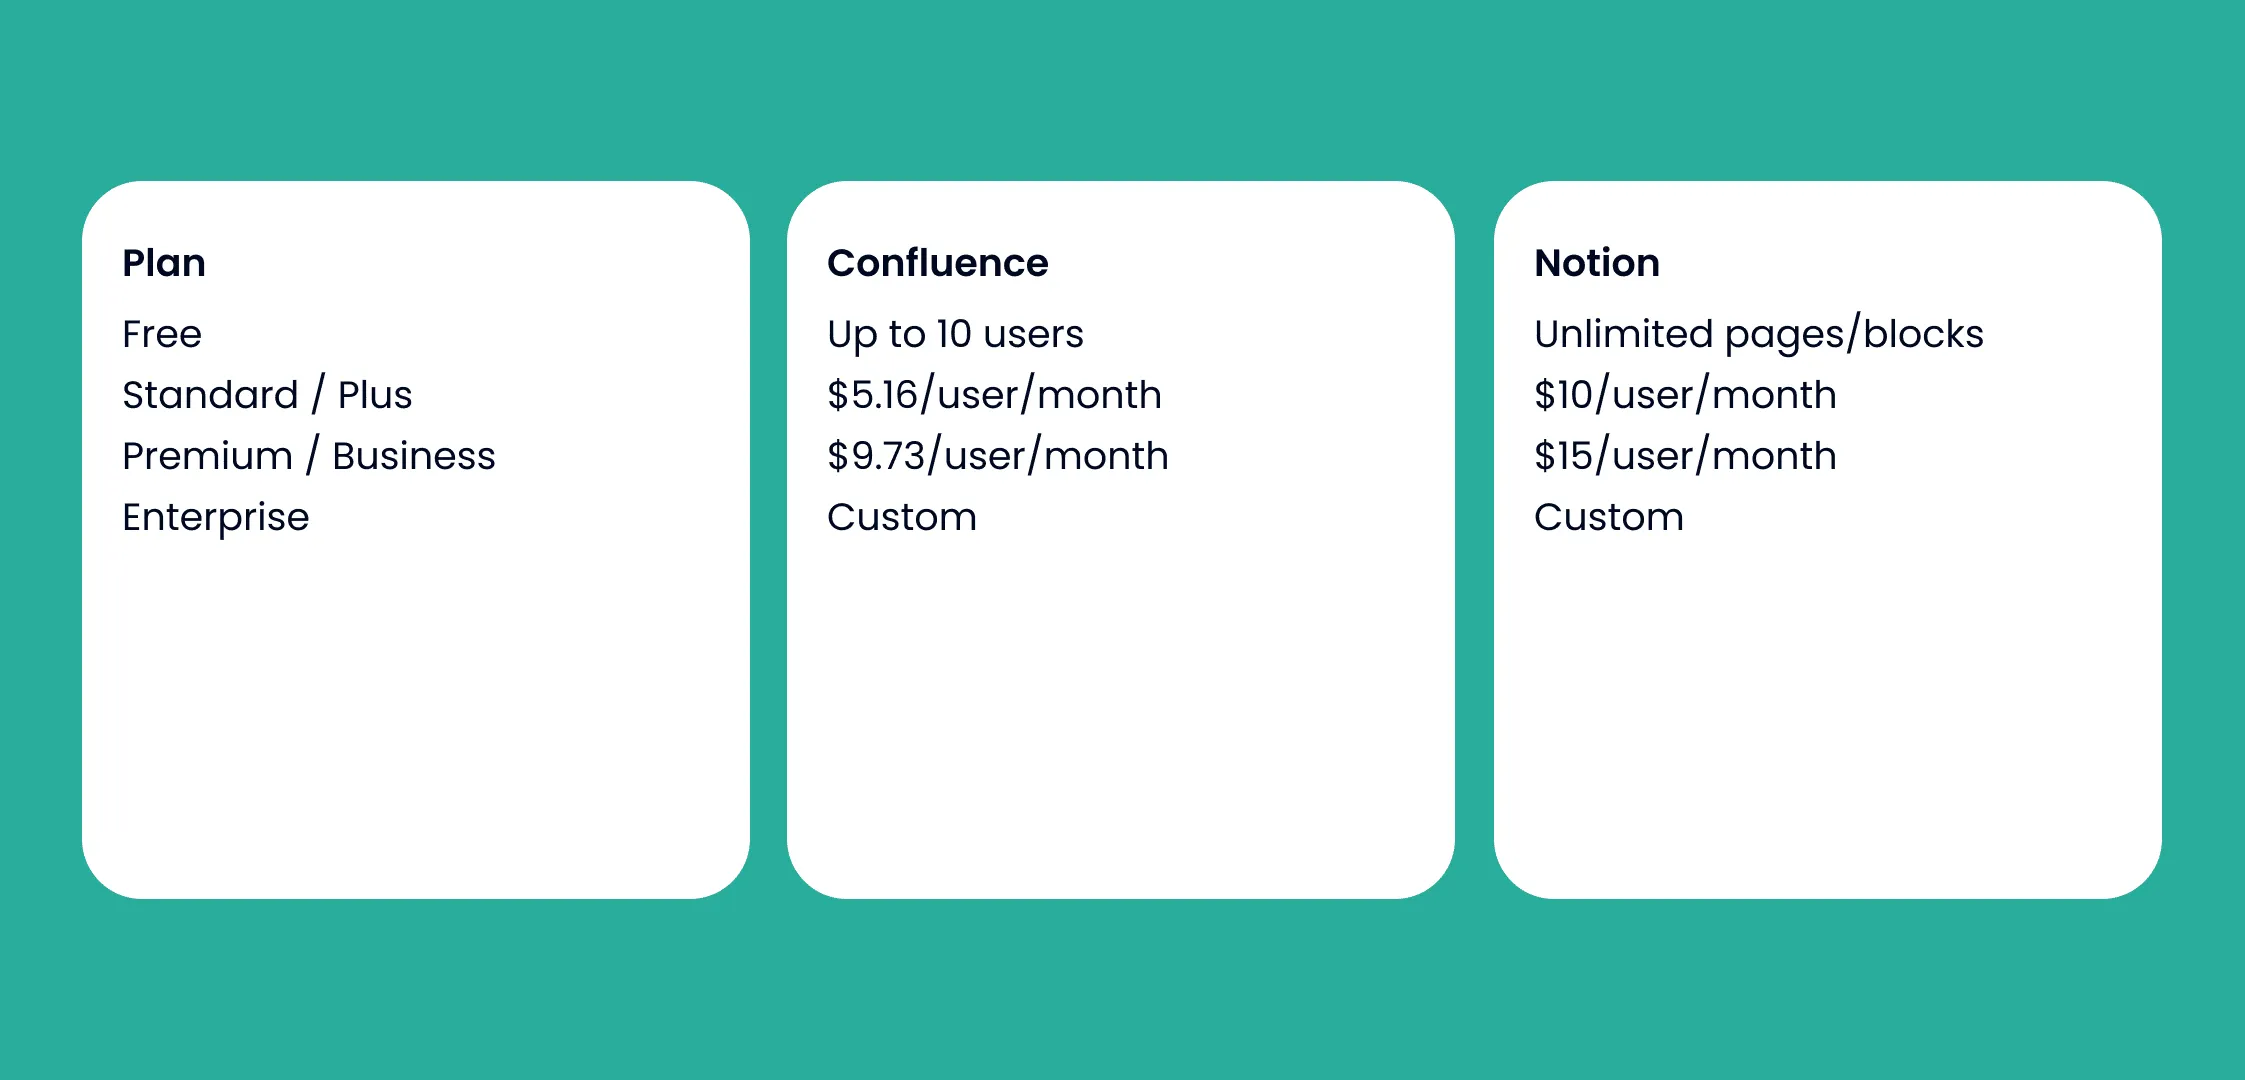Click the word Business in plan list
Image resolution: width=2245 pixels, height=1080 pixels.
[414, 456]
